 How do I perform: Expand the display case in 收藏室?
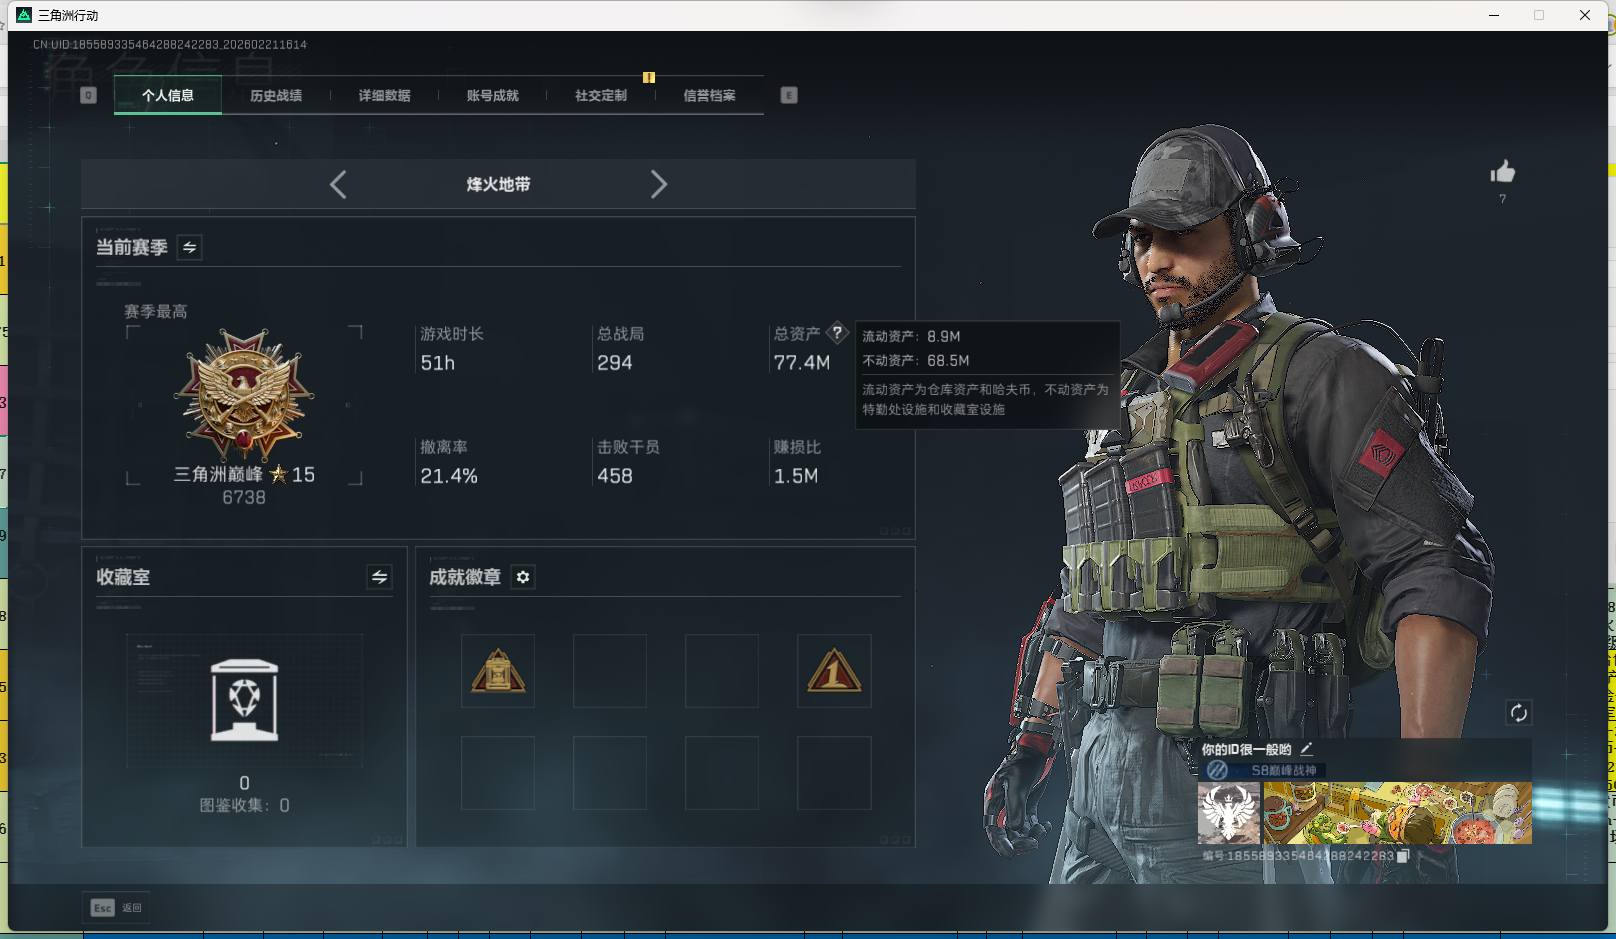(x=243, y=700)
